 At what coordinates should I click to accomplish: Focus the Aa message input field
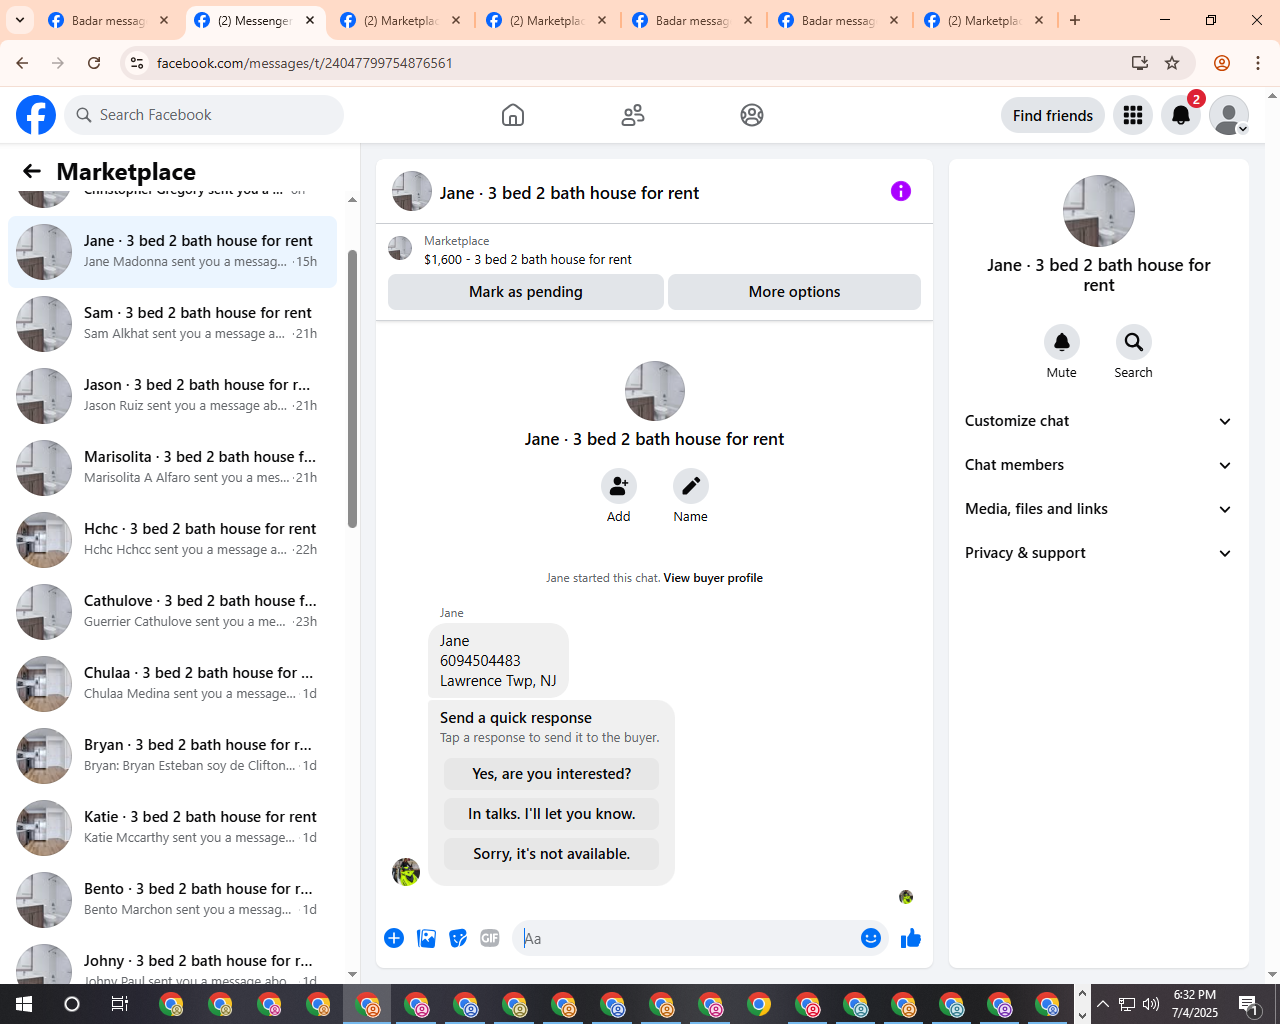pyautogui.click(x=688, y=938)
